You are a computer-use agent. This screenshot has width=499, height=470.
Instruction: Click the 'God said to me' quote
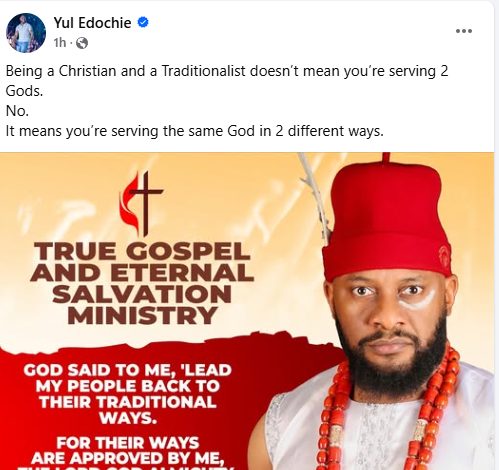128,394
